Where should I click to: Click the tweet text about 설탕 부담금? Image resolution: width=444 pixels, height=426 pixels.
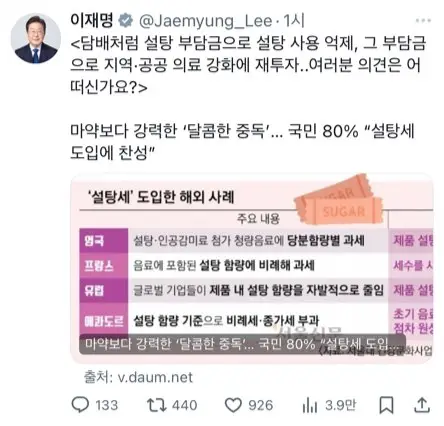[x=248, y=65]
